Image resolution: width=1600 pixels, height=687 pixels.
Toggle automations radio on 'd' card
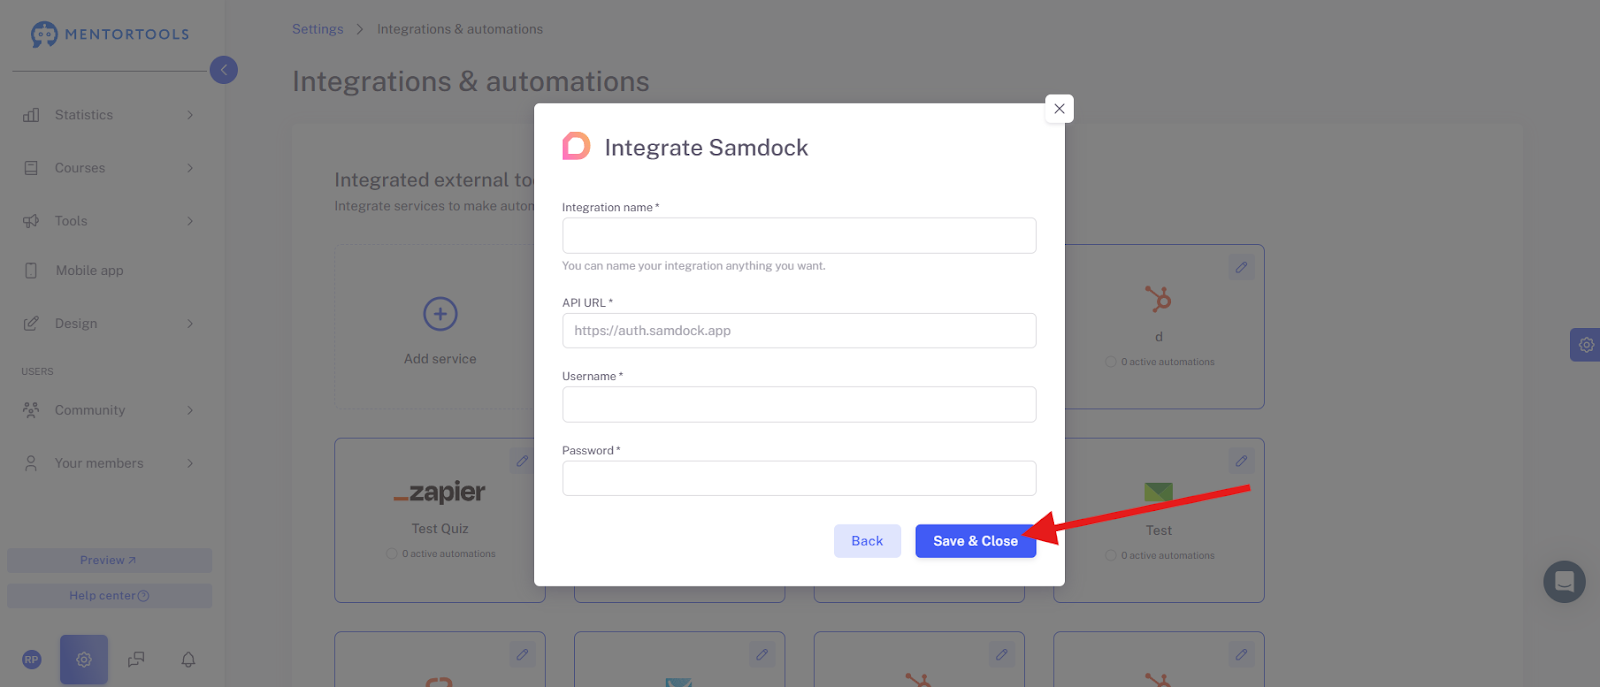[1111, 362]
